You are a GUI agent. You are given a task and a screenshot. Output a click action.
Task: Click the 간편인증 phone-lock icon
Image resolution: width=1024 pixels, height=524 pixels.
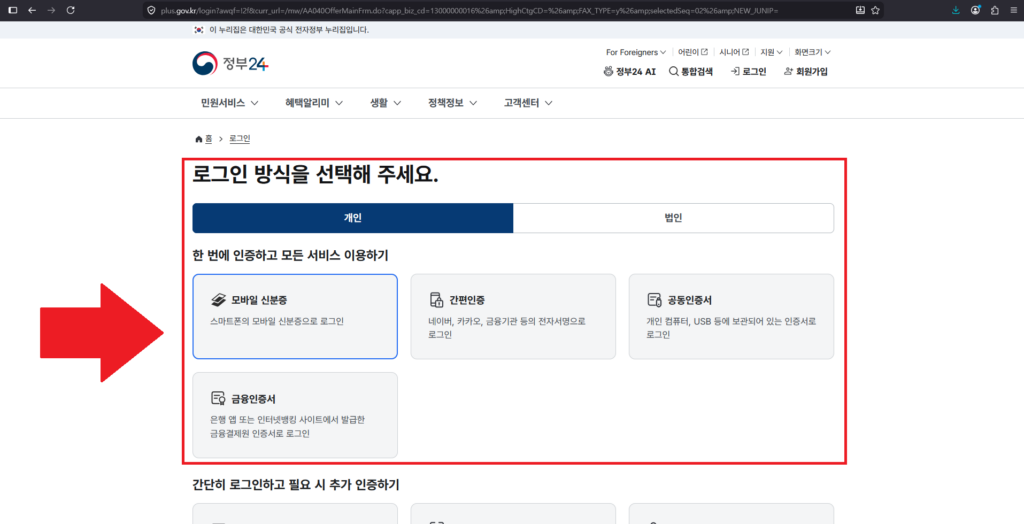[436, 301]
